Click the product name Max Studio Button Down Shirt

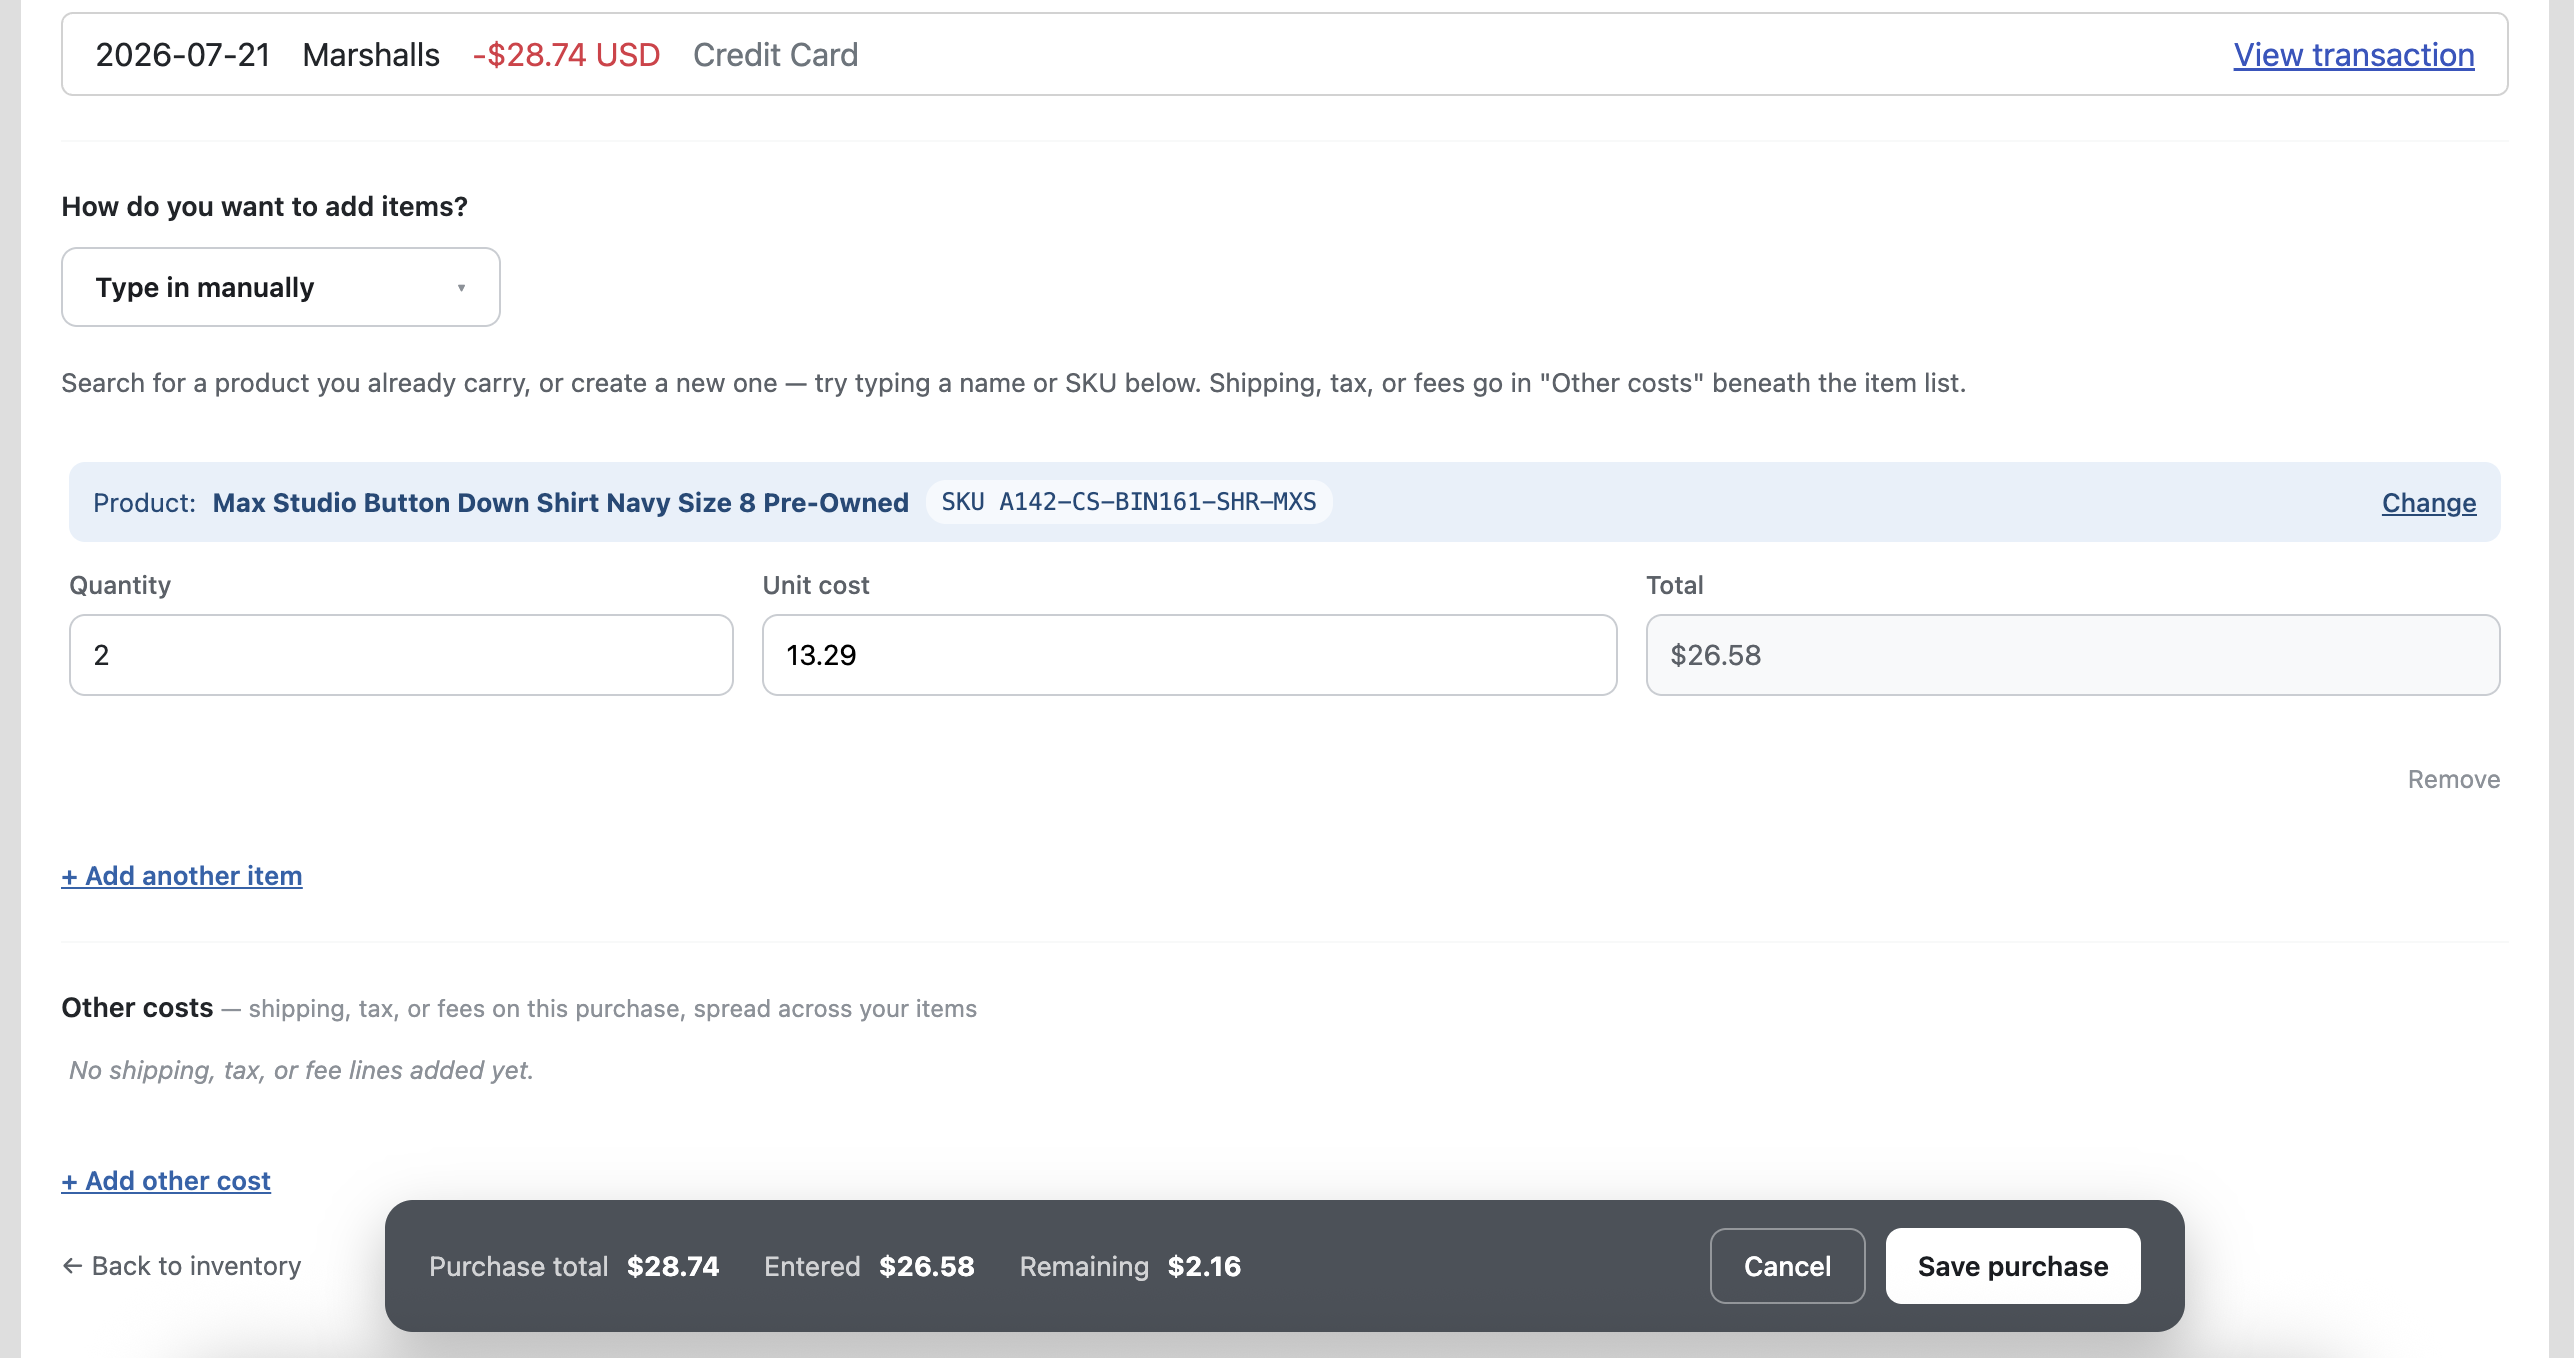pyautogui.click(x=561, y=503)
